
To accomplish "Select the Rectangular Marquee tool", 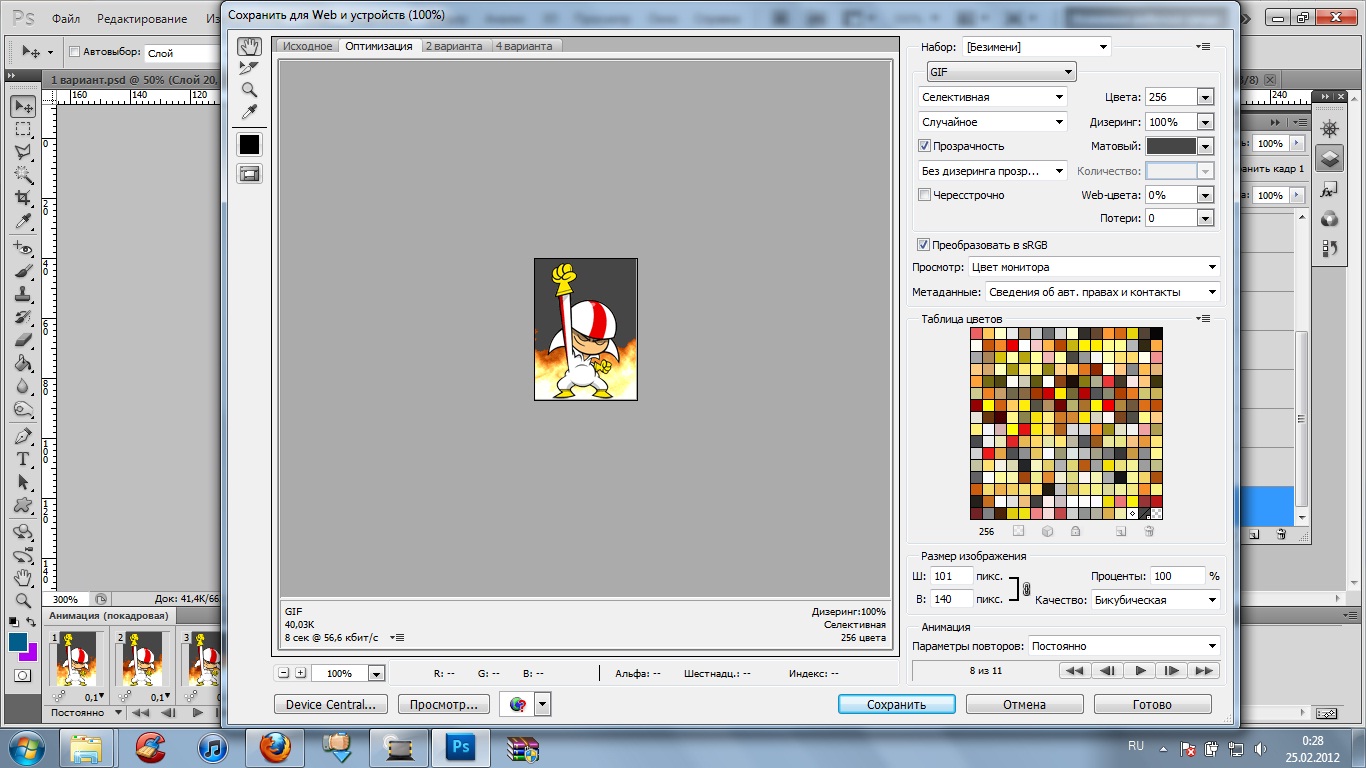I will (23, 129).
